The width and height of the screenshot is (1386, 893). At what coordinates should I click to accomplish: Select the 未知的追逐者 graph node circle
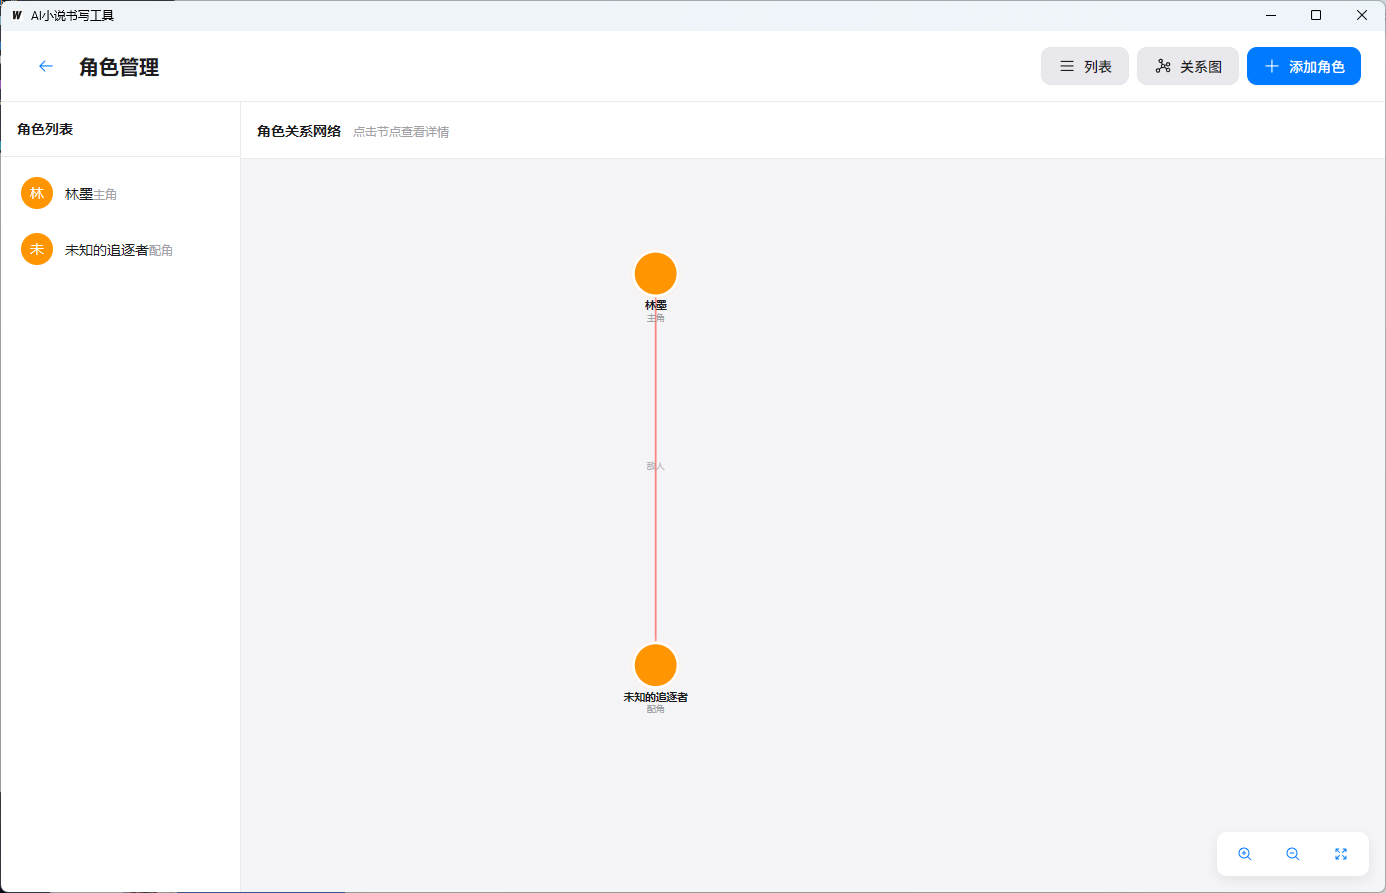pos(655,665)
